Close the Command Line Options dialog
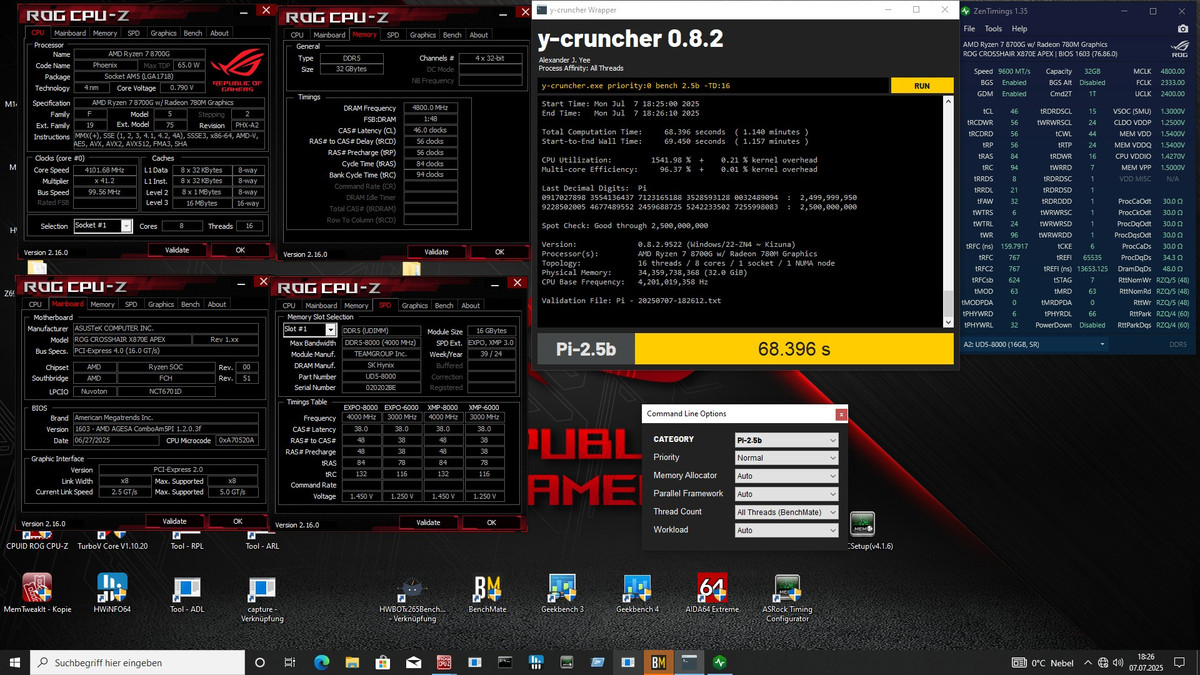The image size is (1200, 675). click(841, 414)
